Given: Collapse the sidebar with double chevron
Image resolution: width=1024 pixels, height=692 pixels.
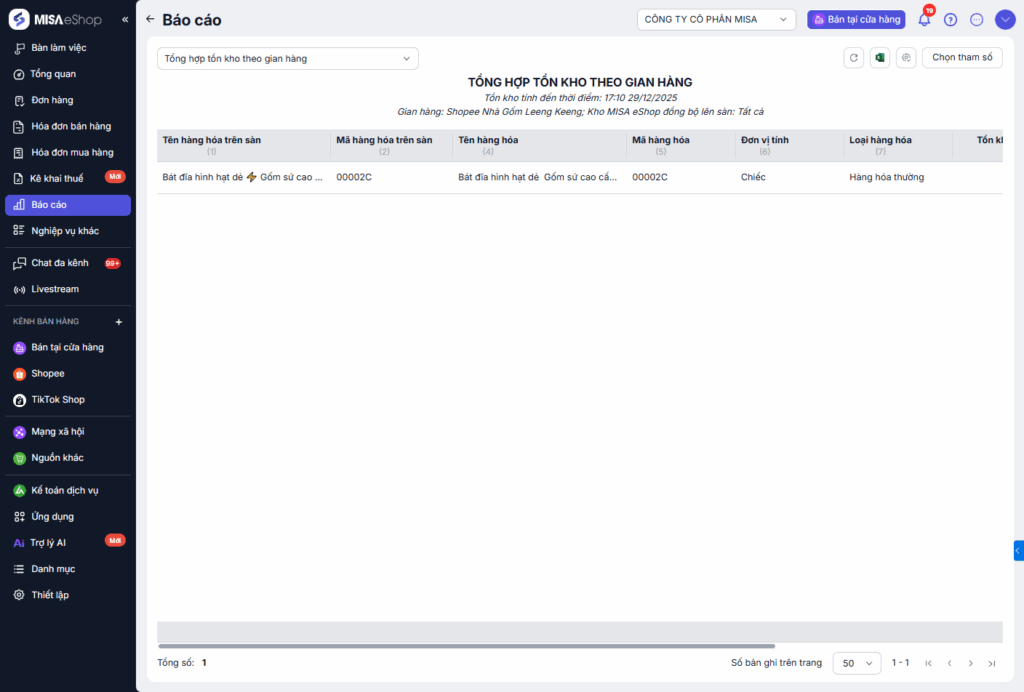Looking at the screenshot, I should click(x=125, y=20).
